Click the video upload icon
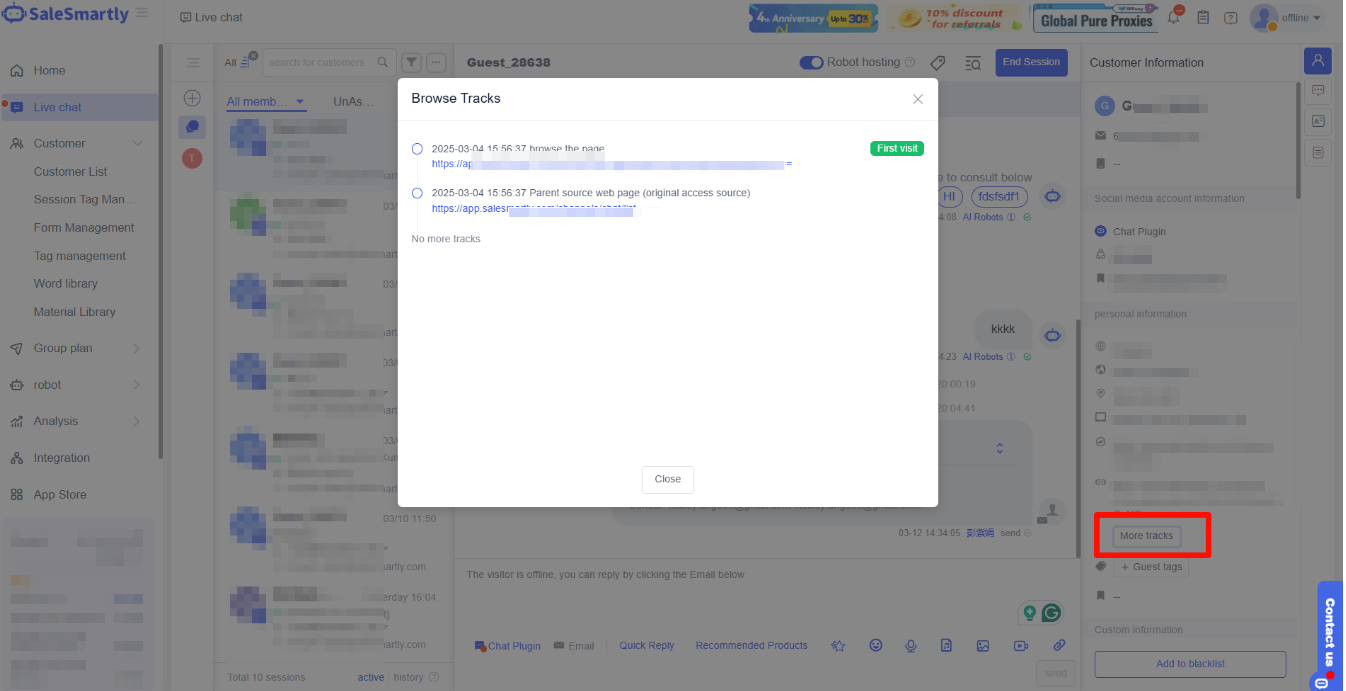 (x=1021, y=646)
